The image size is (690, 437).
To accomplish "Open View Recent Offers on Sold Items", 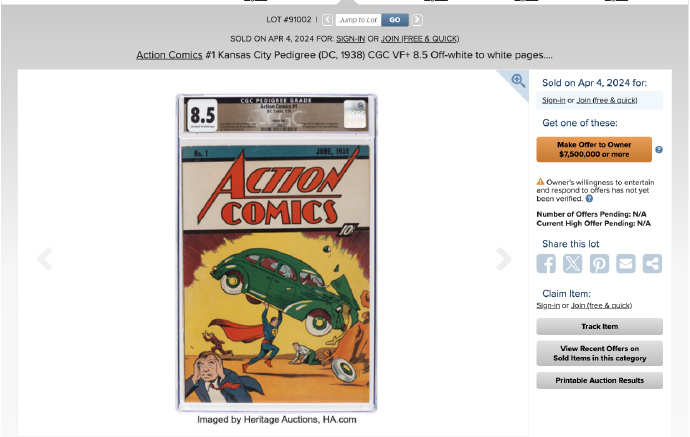I will click(x=599, y=353).
